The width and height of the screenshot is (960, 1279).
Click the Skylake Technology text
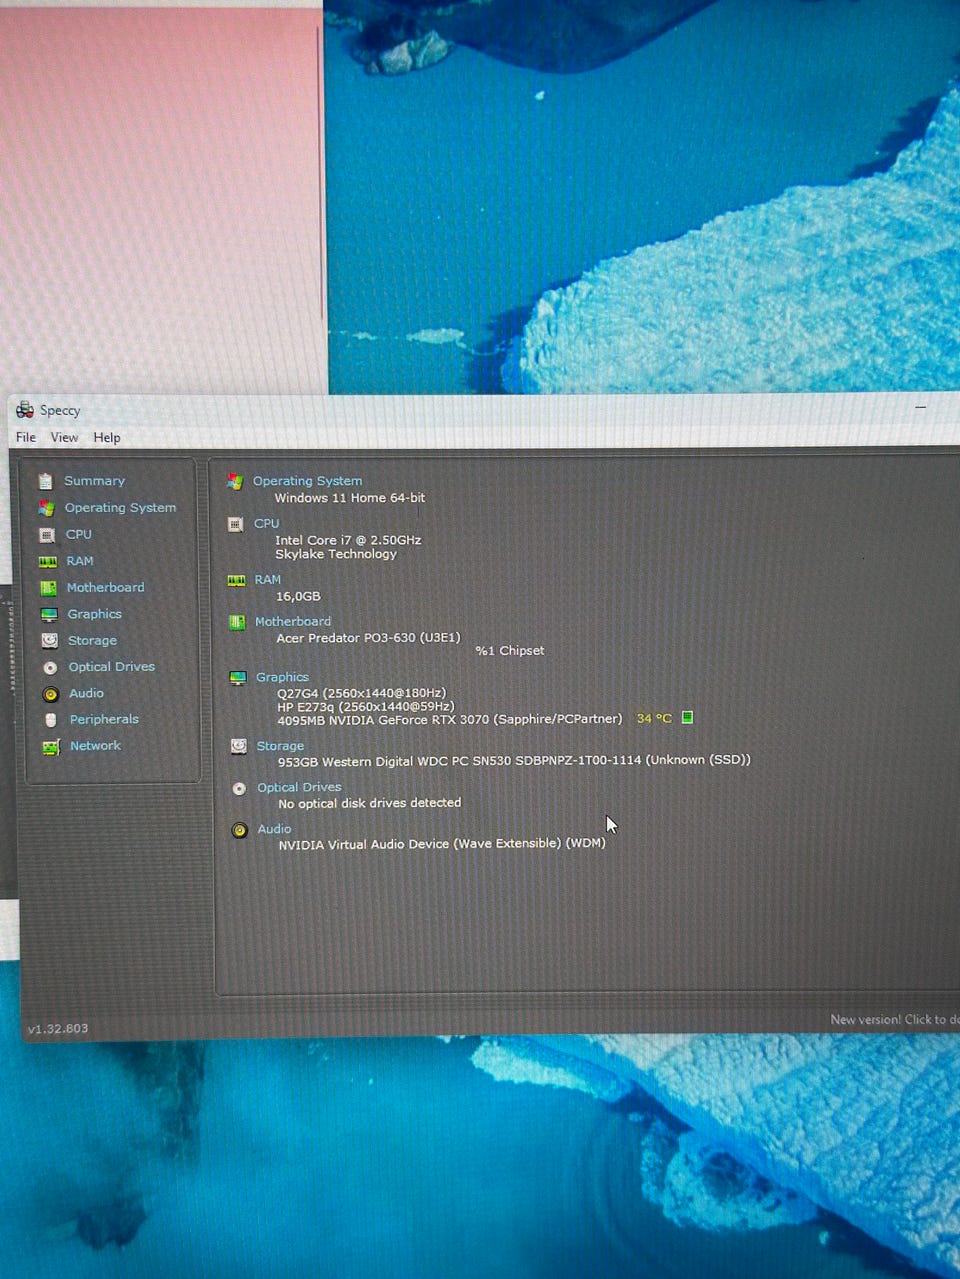coord(336,554)
